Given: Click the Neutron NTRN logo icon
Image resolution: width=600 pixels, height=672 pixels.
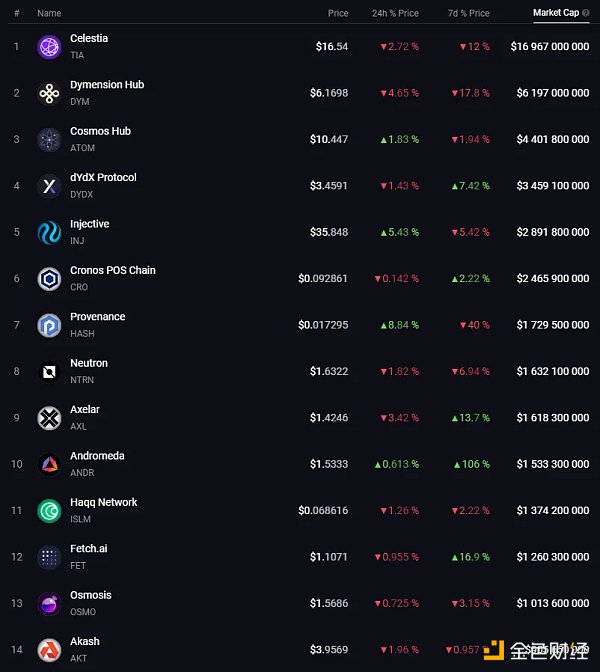Looking at the screenshot, I should (x=49, y=372).
